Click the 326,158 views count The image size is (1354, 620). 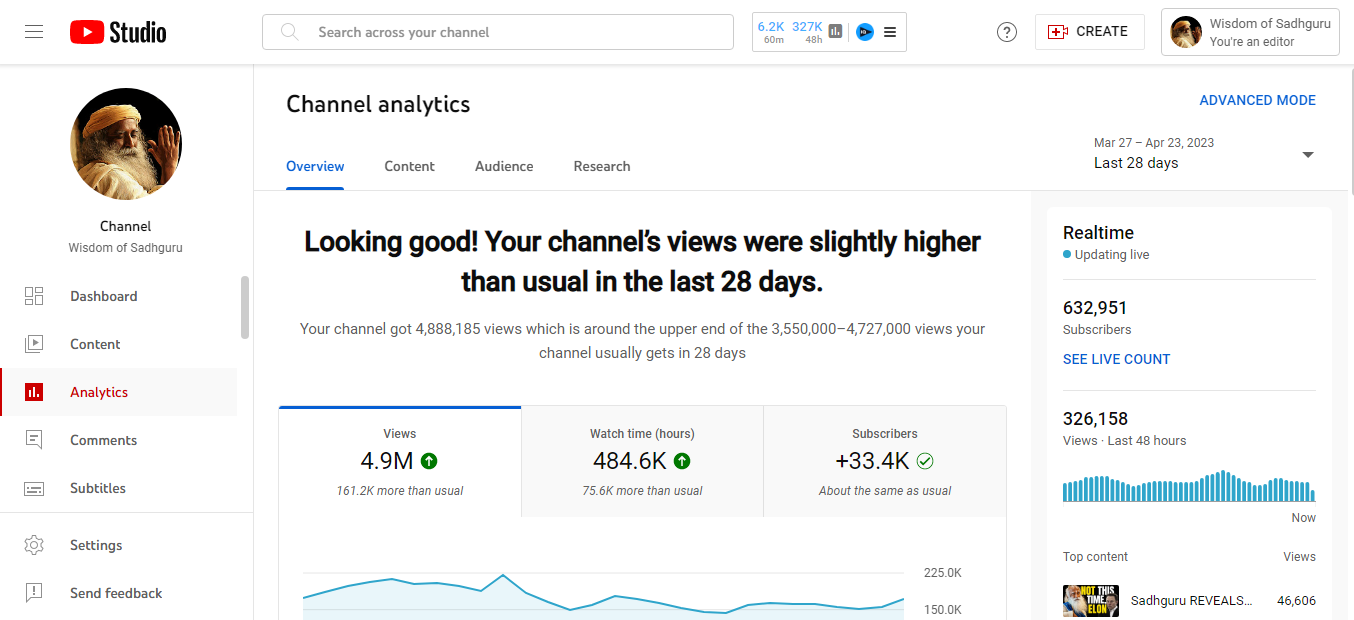point(1095,419)
